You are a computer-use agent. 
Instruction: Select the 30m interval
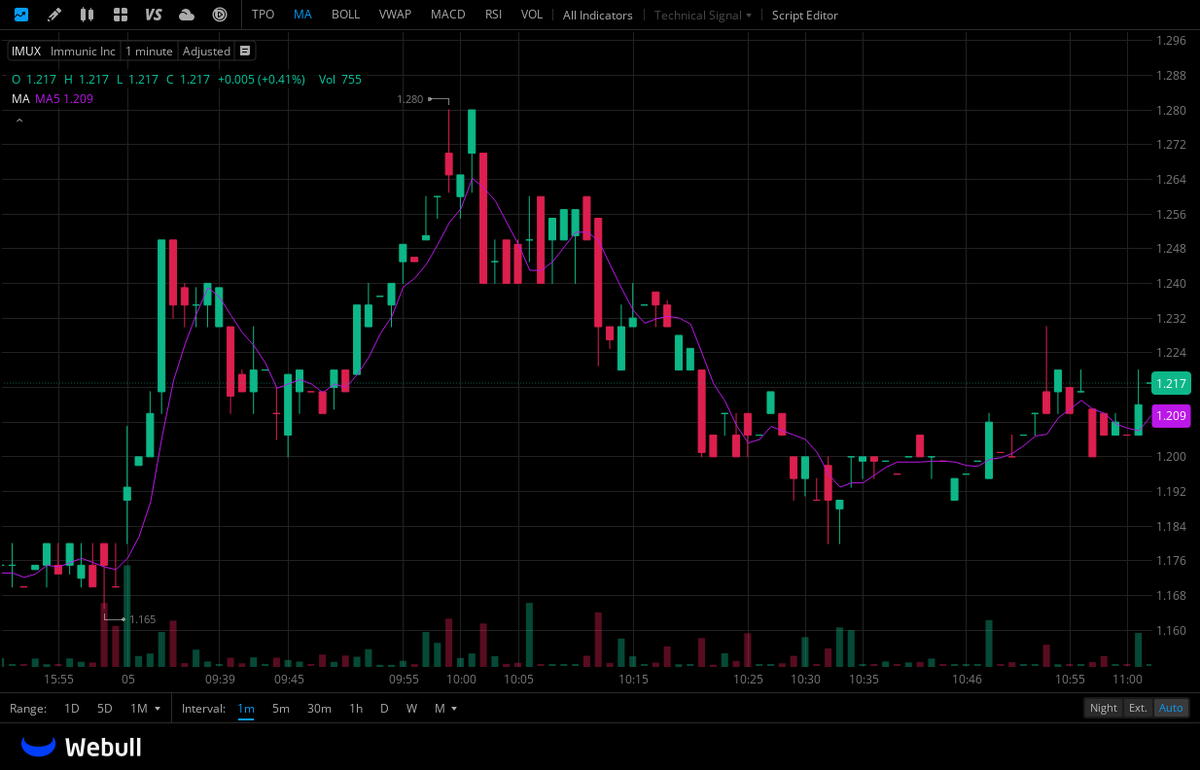[319, 708]
